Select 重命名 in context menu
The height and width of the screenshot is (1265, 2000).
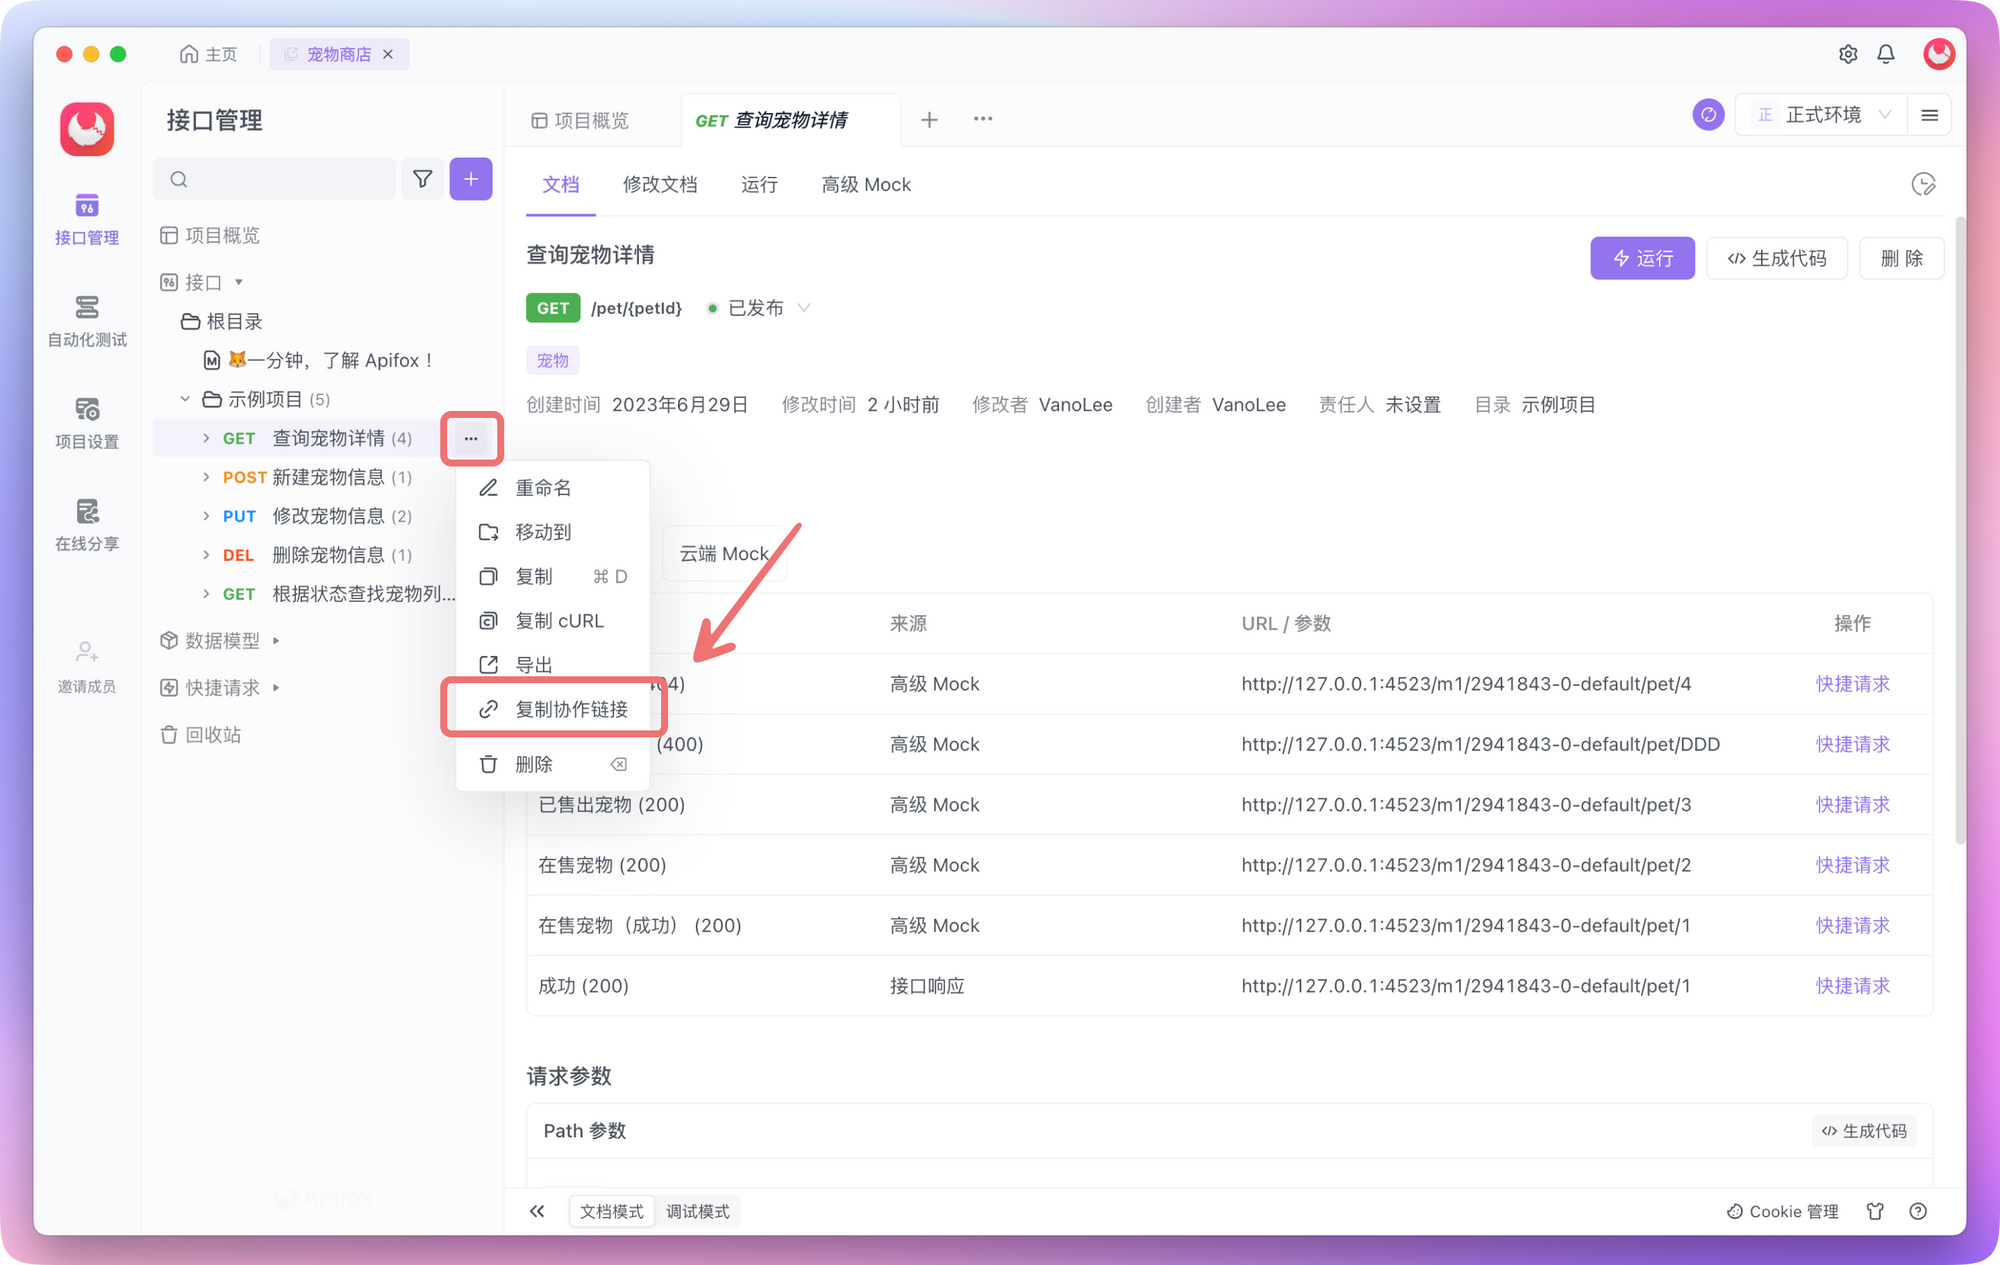[553, 488]
